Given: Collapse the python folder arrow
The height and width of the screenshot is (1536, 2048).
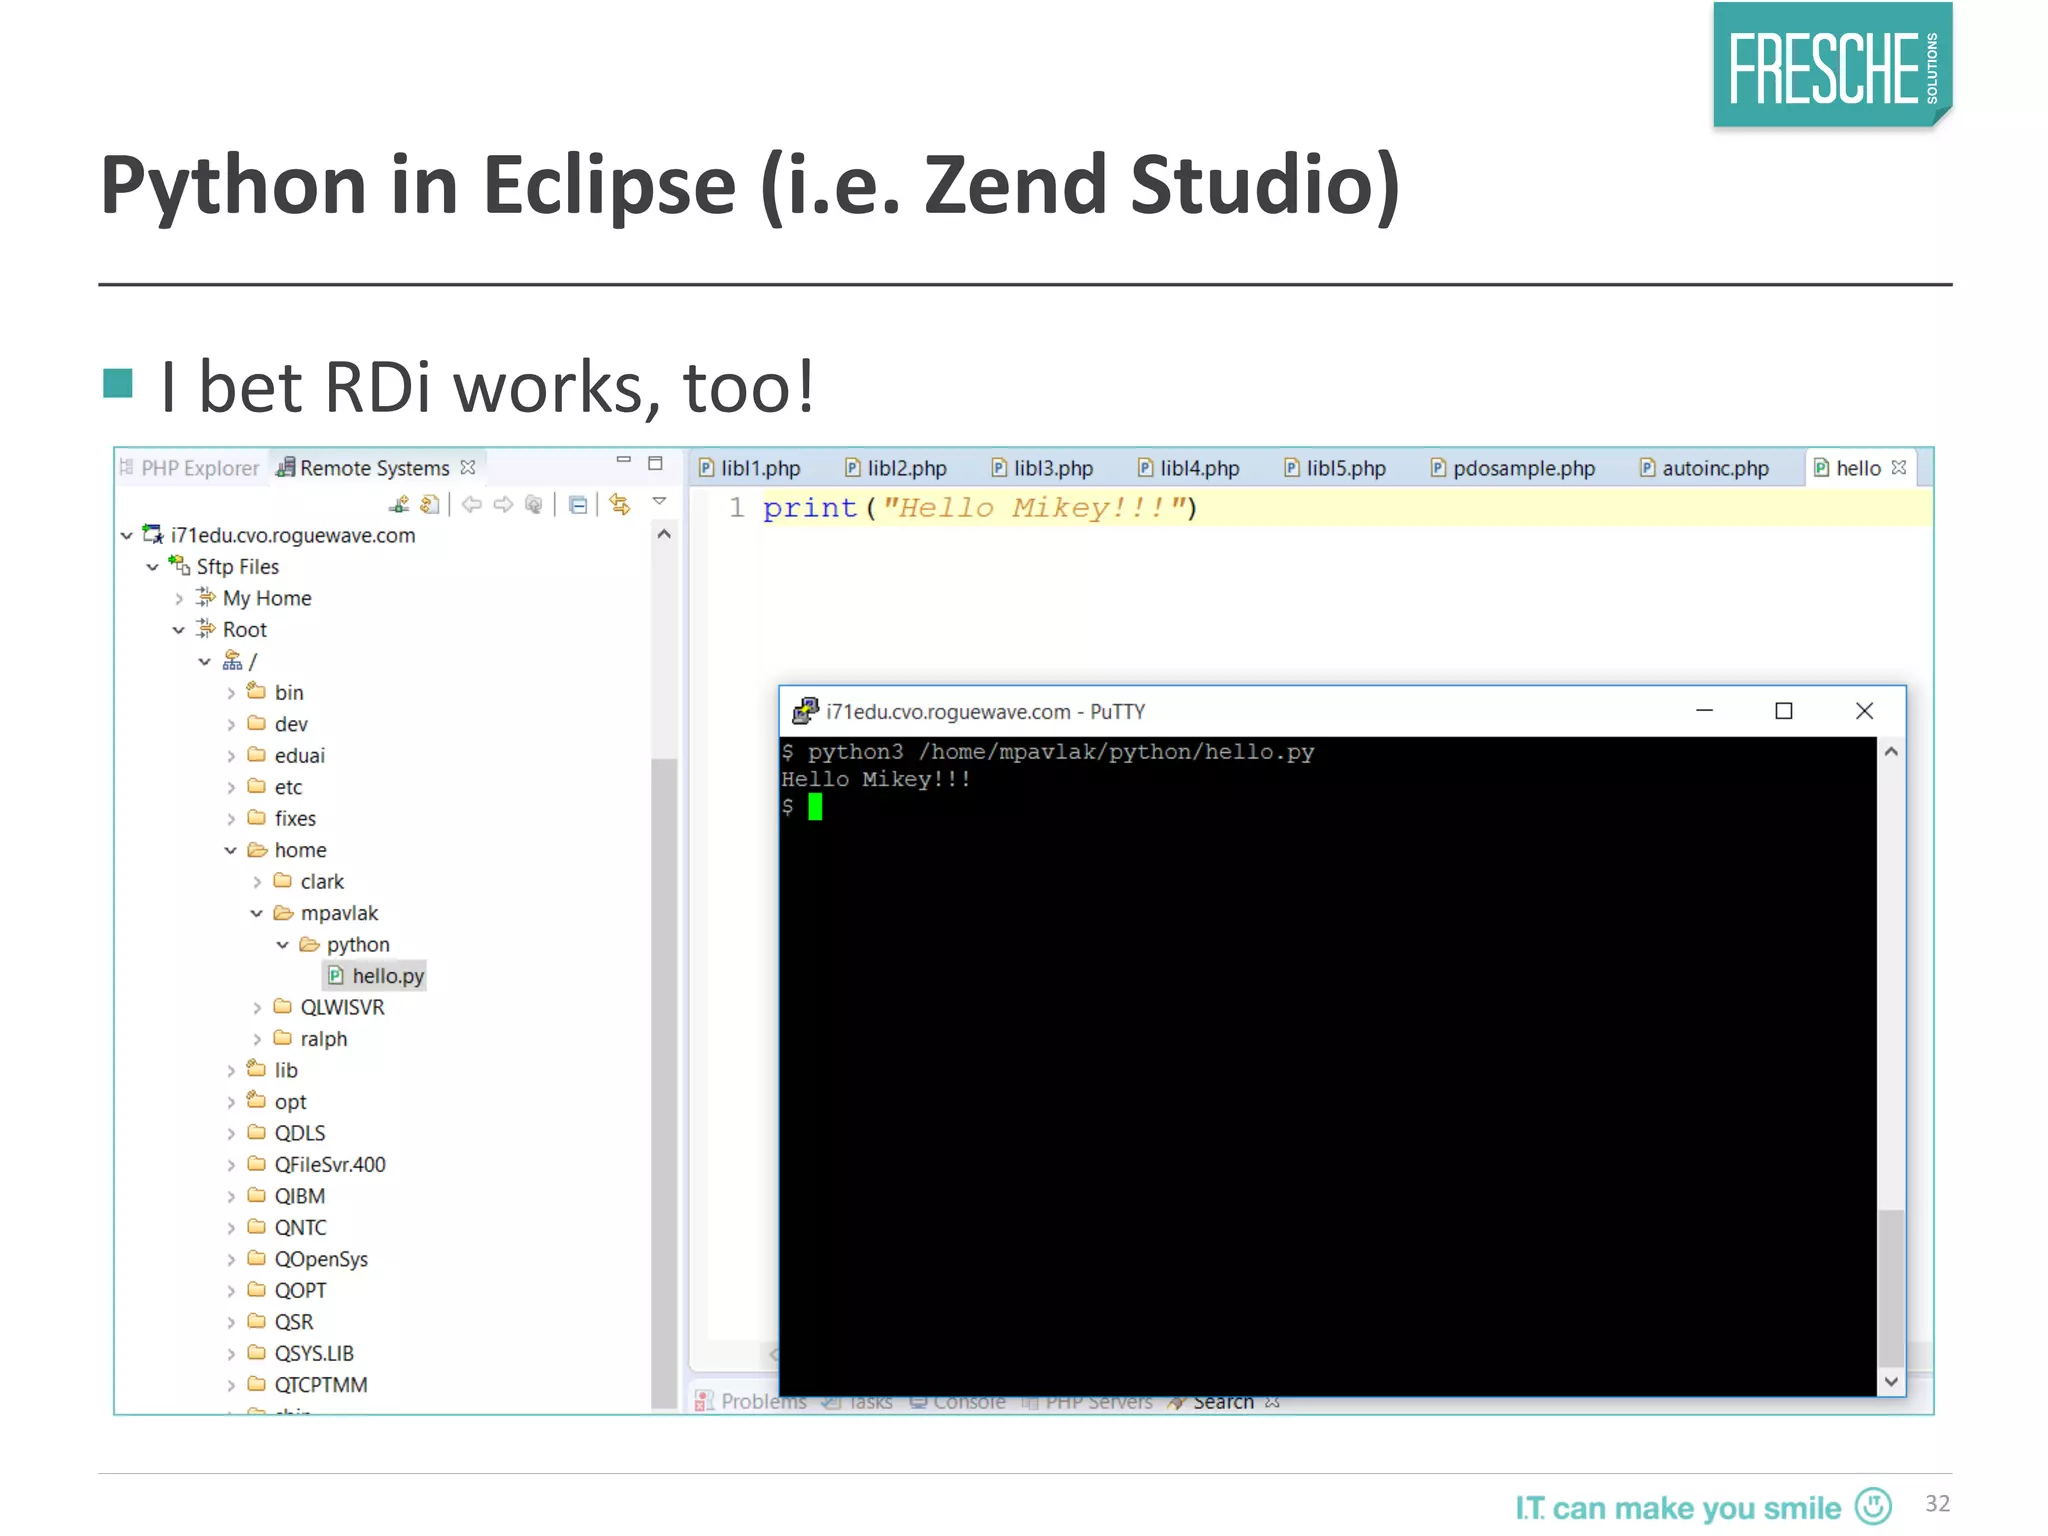Looking at the screenshot, I should [x=283, y=945].
